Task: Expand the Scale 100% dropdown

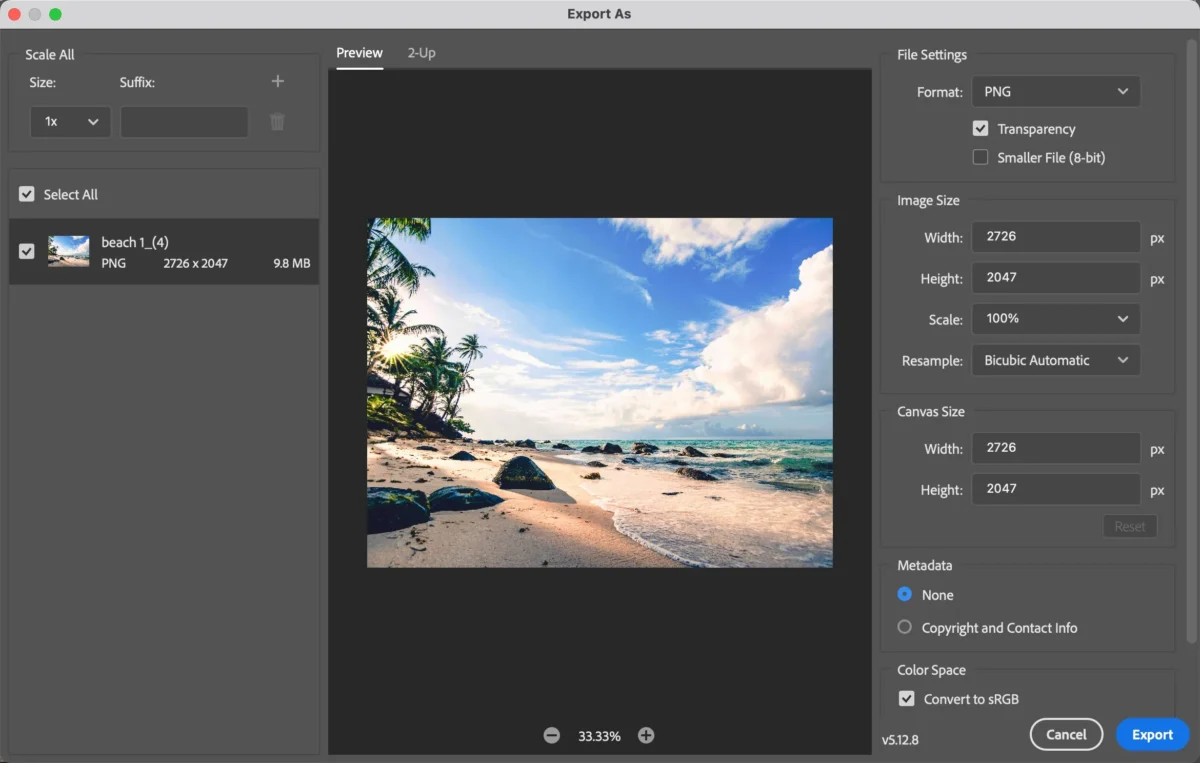Action: (x=1055, y=318)
